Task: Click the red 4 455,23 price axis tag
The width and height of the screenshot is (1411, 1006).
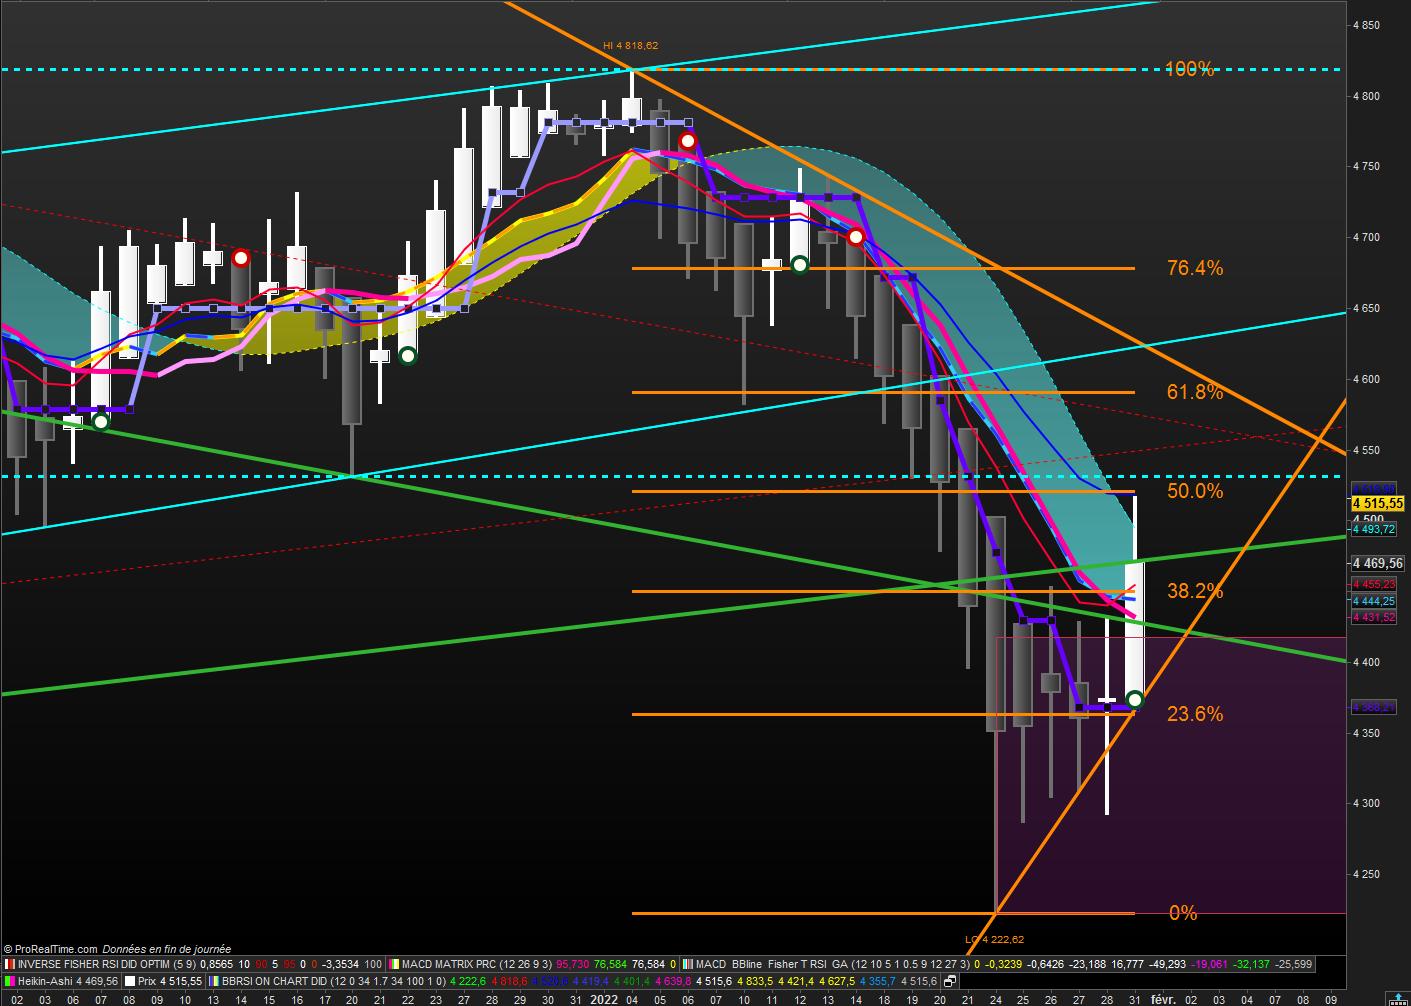Action: point(1374,584)
